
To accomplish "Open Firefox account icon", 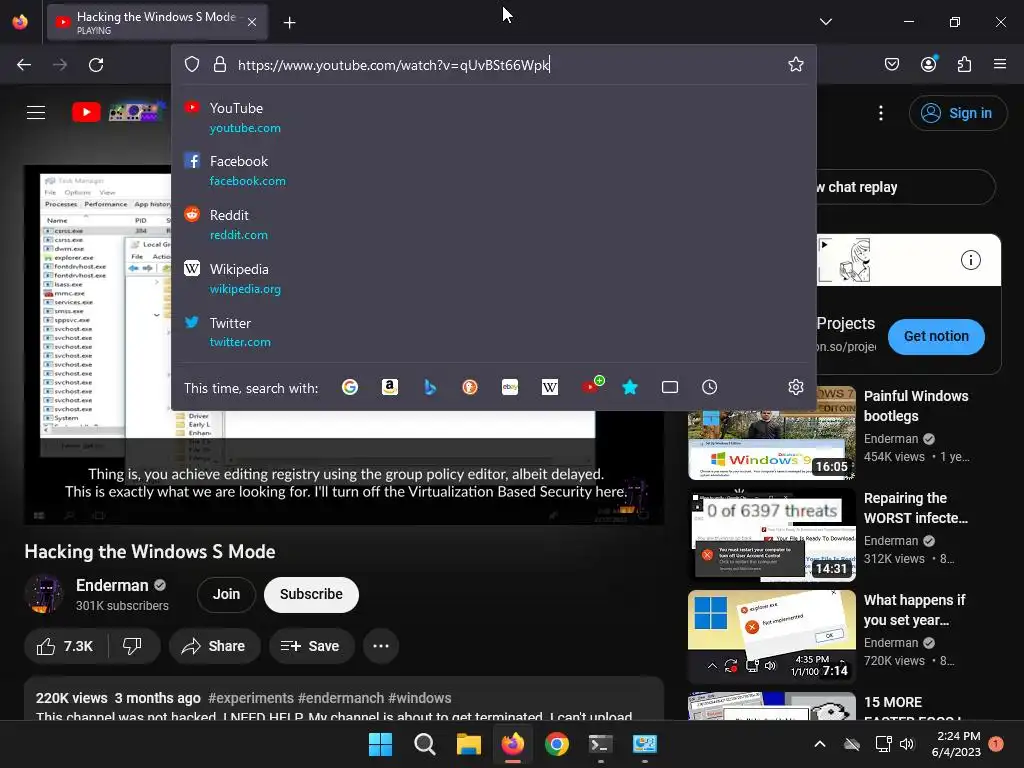I will 928,64.
